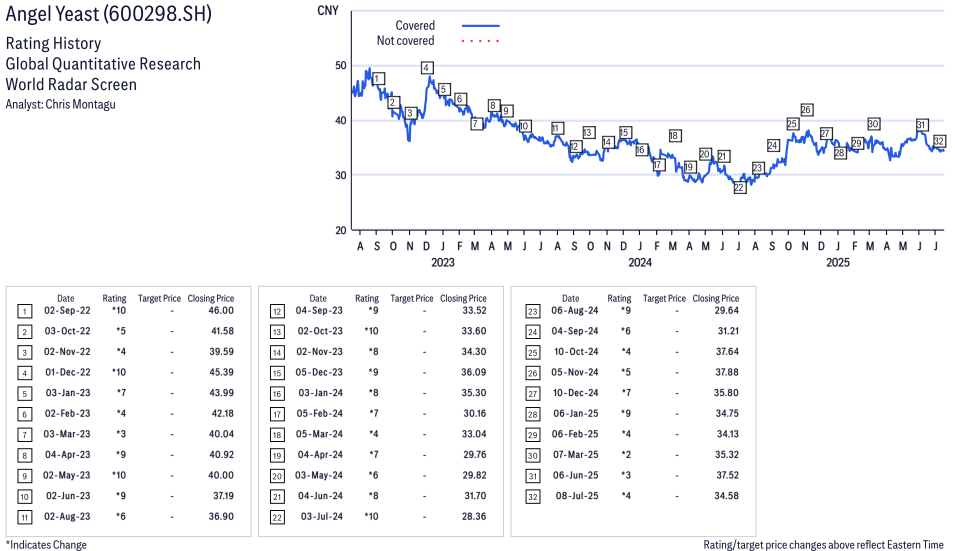
Task: Click the closing price 29.64
Action: (727, 311)
